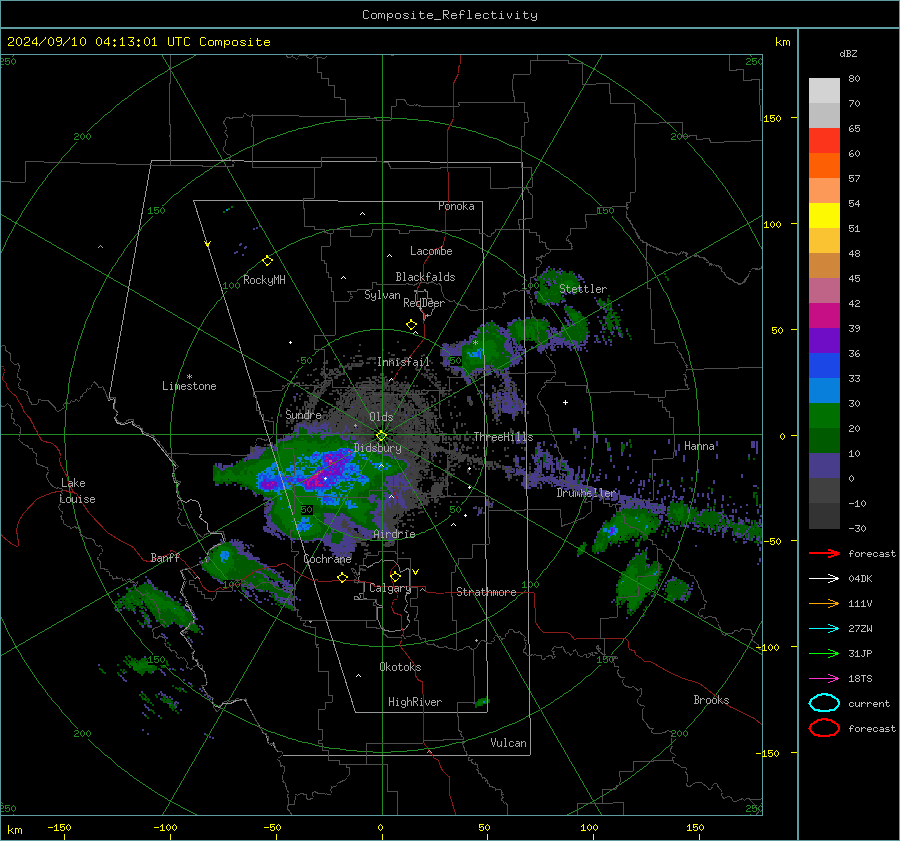
Task: Click the Hanna city label
Action: [699, 446]
